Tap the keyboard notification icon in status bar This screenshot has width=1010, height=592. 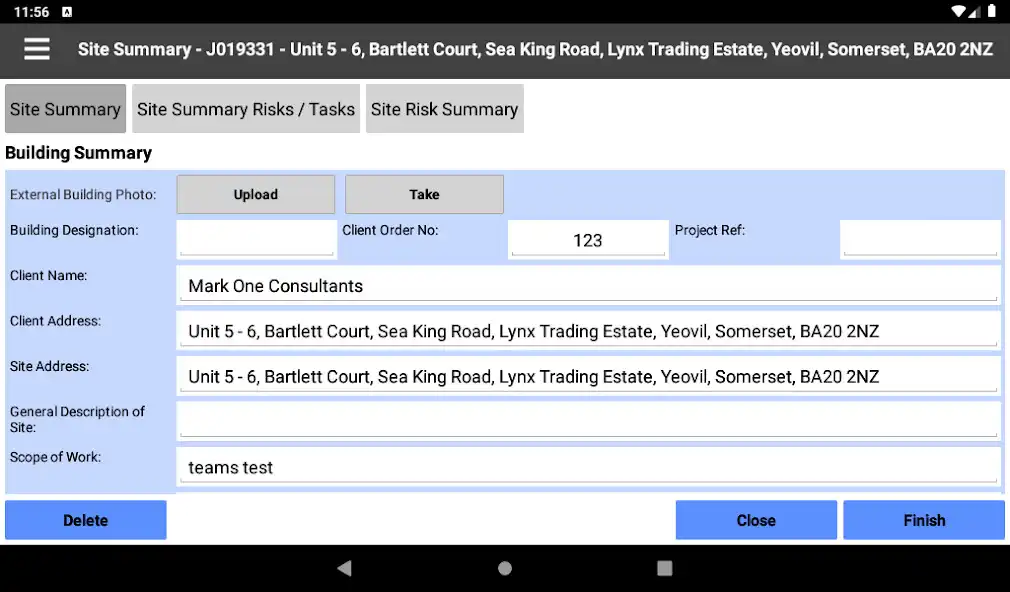pyautogui.click(x=67, y=12)
